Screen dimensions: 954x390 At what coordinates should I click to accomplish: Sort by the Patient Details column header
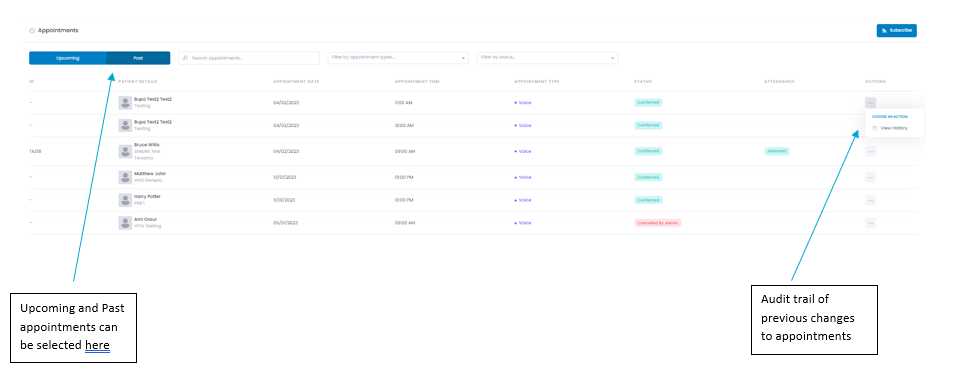point(138,82)
